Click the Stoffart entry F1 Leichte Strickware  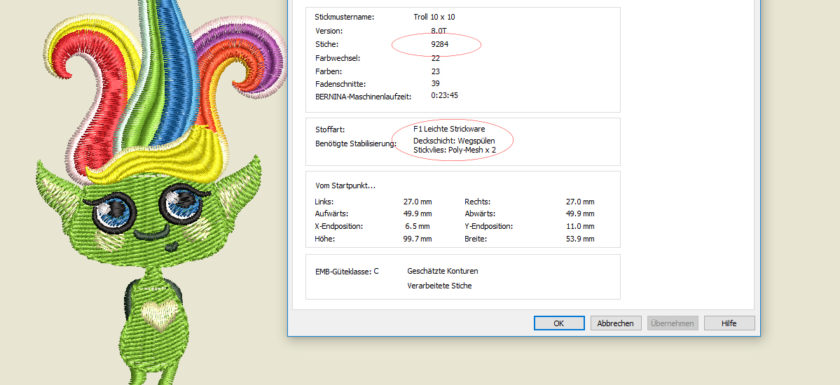click(449, 129)
